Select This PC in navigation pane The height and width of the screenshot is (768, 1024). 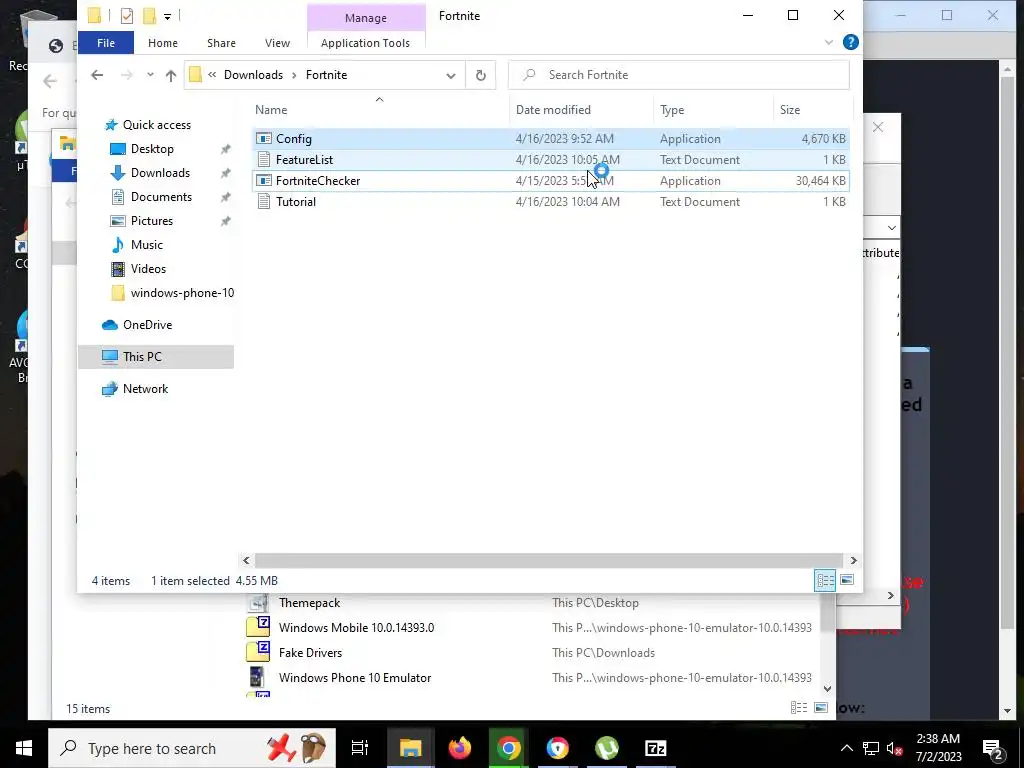(142, 357)
